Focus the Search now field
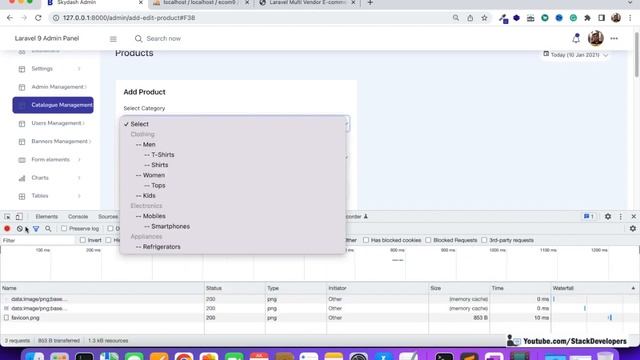 click(x=163, y=38)
